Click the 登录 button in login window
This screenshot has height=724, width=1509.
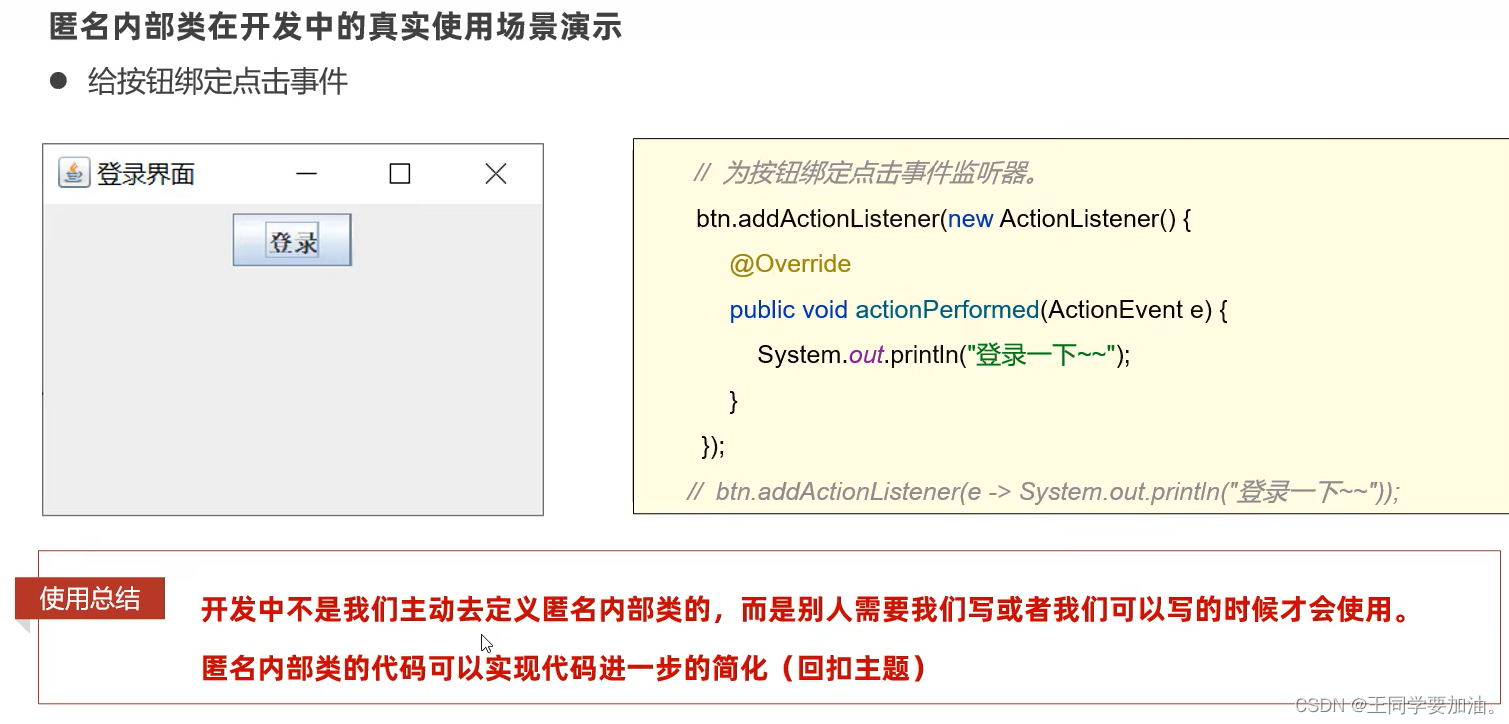click(x=292, y=240)
